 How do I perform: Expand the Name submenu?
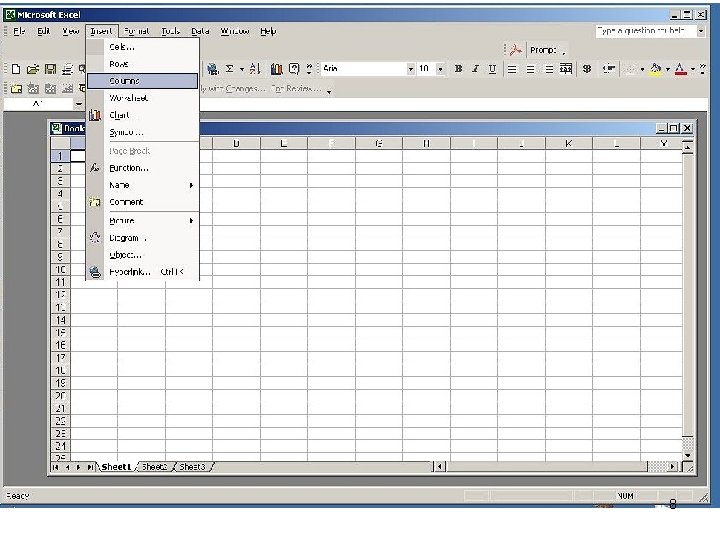pyautogui.click(x=143, y=185)
